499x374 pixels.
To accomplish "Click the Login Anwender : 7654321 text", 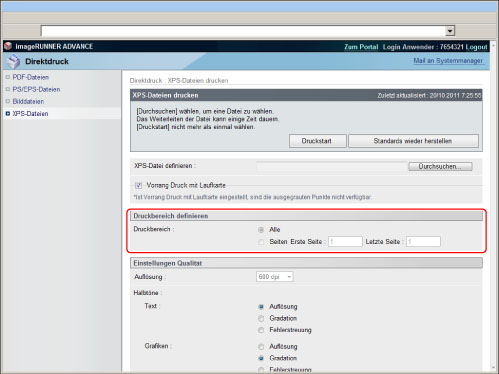I will [x=423, y=47].
